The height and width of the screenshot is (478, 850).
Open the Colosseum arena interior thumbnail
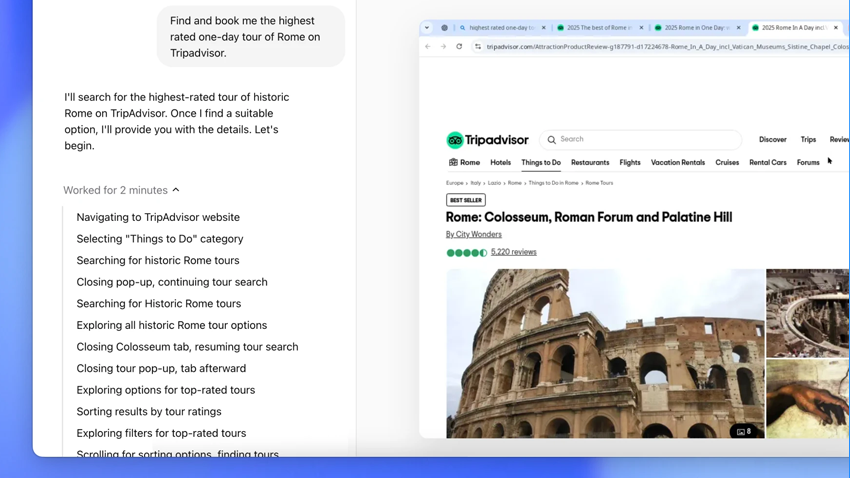(x=808, y=313)
